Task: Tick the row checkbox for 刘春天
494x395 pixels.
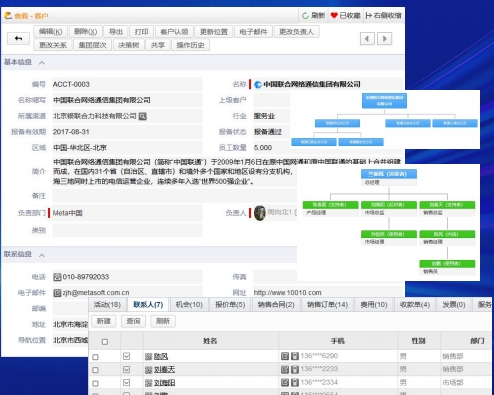Action: [95, 370]
